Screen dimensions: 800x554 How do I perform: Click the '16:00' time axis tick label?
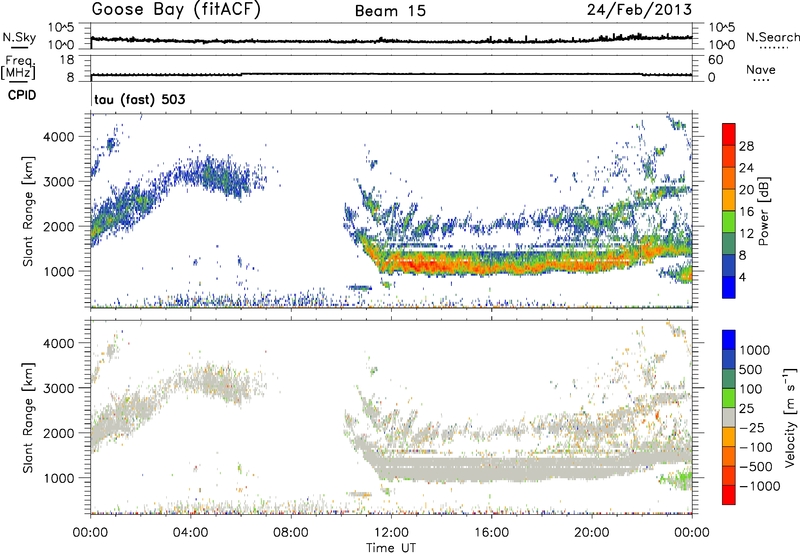pyautogui.click(x=491, y=533)
